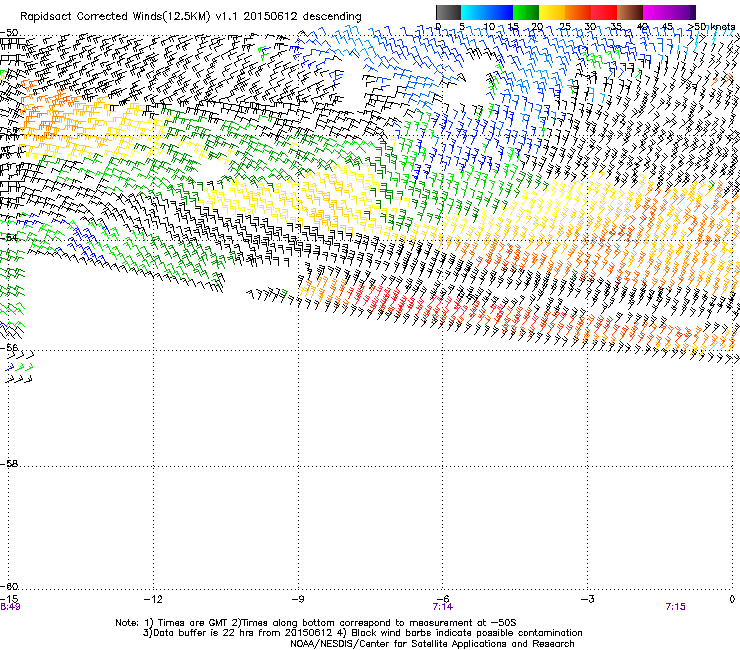Click the purple '7:14' pass time
Viewport: 740px width, 650px height.
tap(443, 607)
